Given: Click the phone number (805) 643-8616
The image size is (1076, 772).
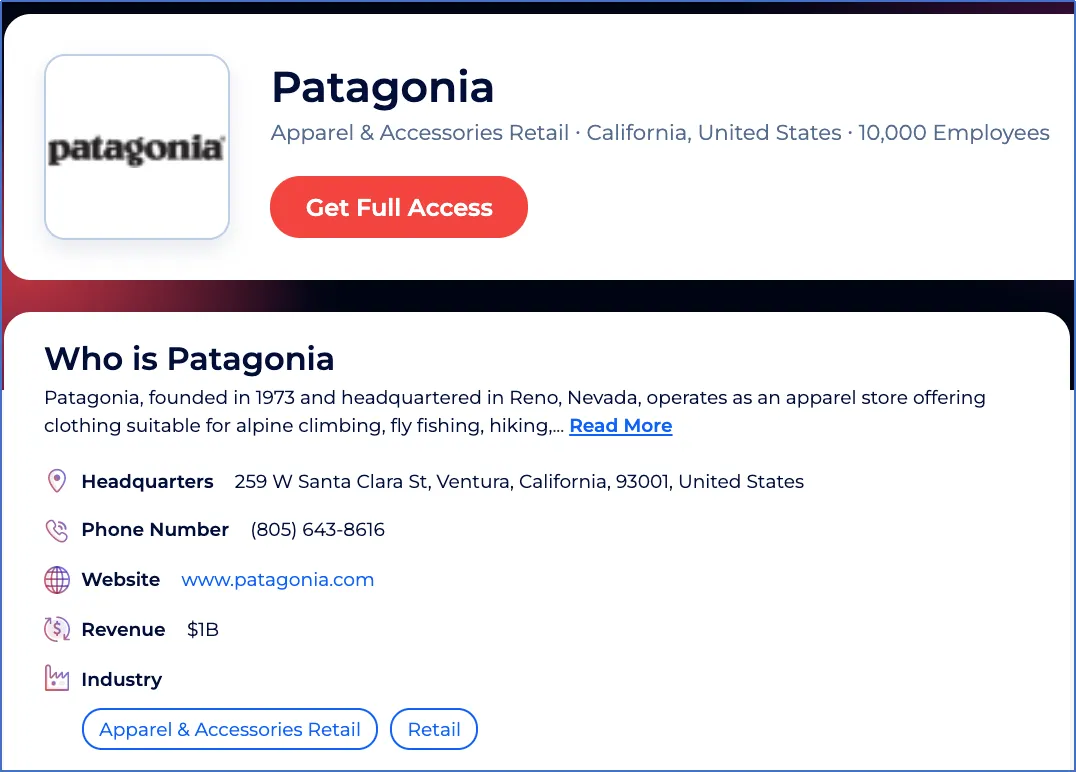Looking at the screenshot, I should 317,529.
